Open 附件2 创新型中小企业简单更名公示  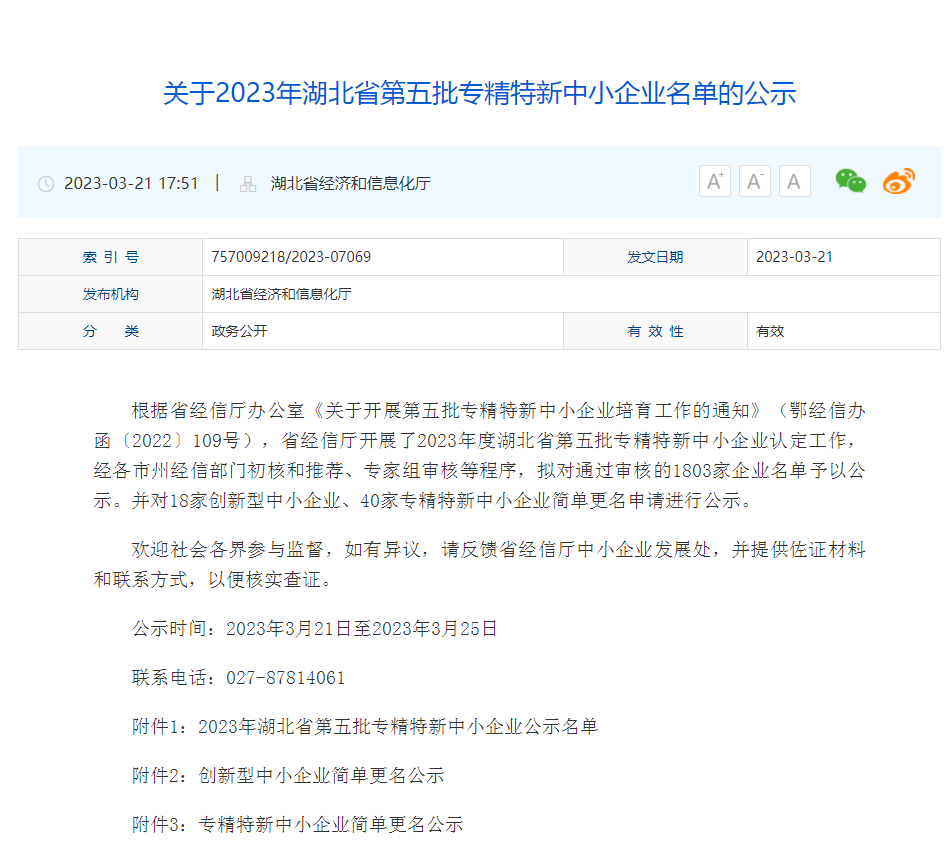click(320, 775)
